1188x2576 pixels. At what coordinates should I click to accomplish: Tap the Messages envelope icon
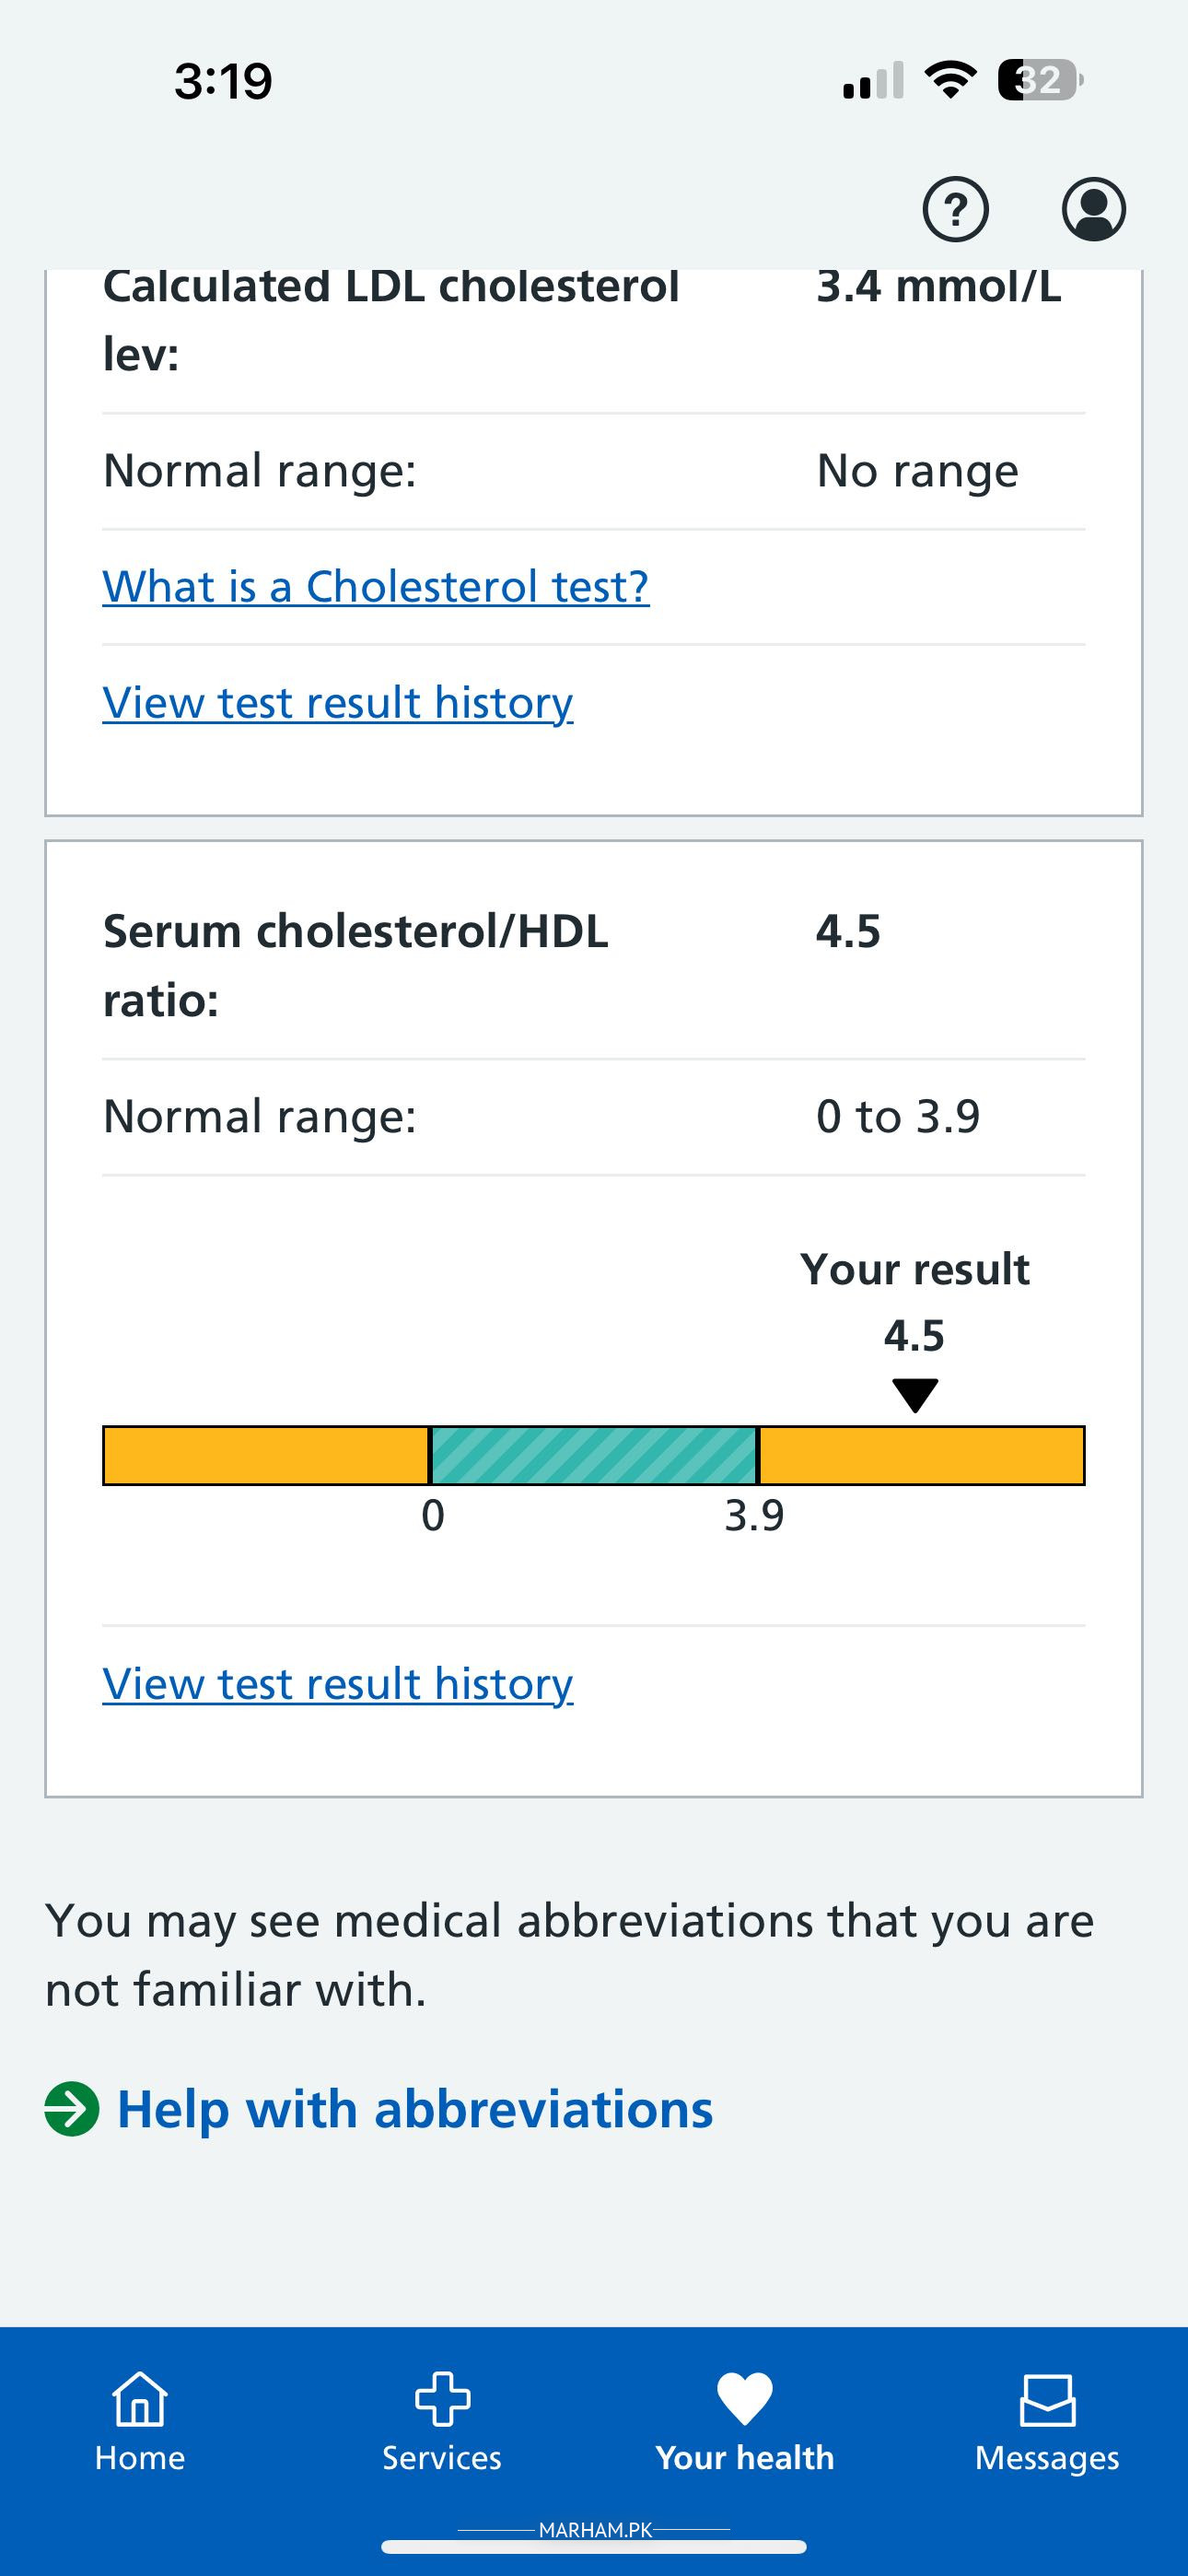pyautogui.click(x=1047, y=2398)
